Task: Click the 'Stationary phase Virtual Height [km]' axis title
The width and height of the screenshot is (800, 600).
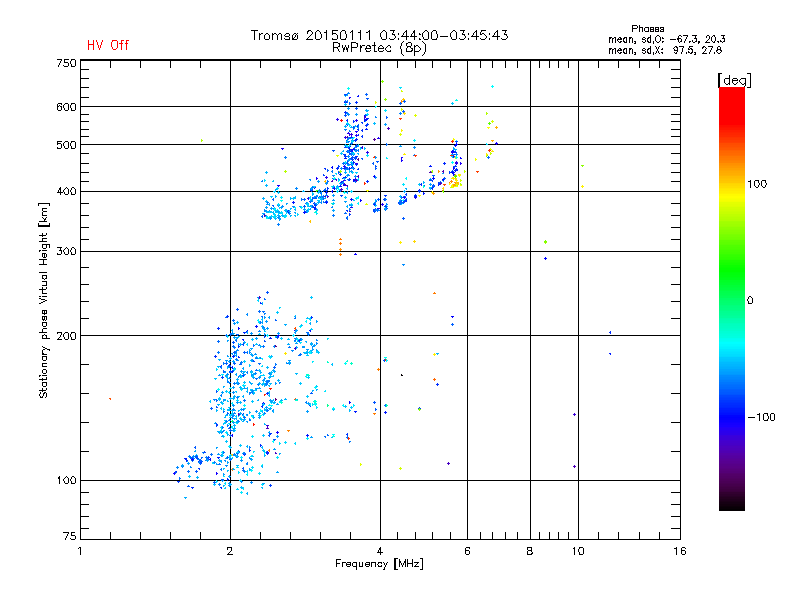Action: (43, 300)
